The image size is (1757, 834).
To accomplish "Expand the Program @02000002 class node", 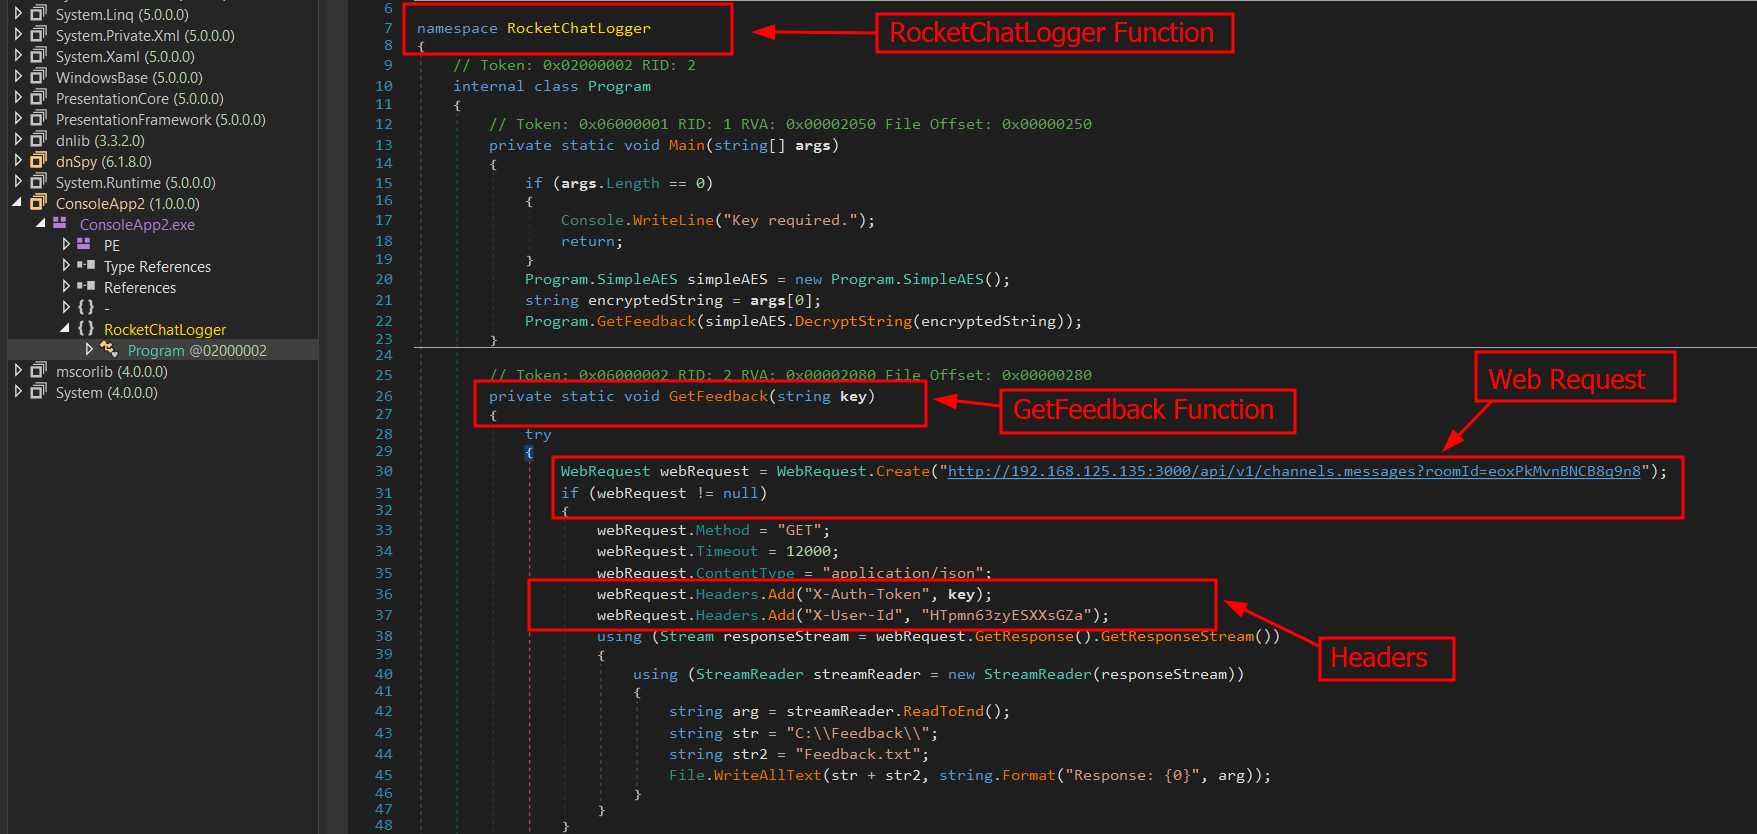I will pyautogui.click(x=89, y=350).
